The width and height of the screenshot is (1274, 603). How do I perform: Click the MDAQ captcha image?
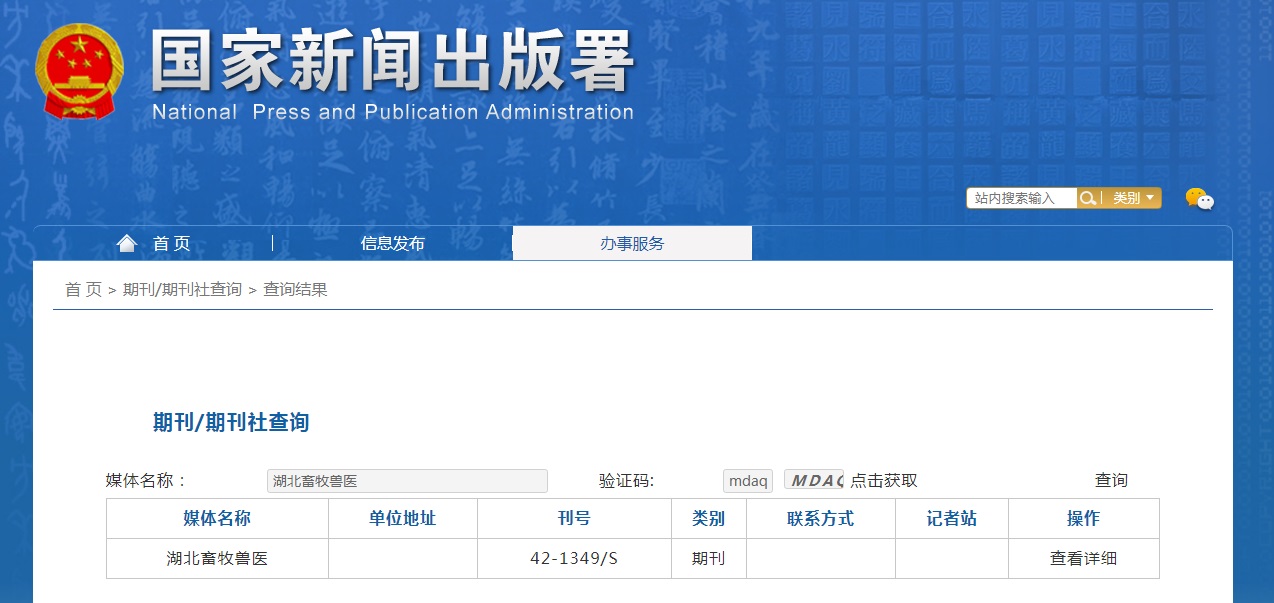pyautogui.click(x=814, y=480)
